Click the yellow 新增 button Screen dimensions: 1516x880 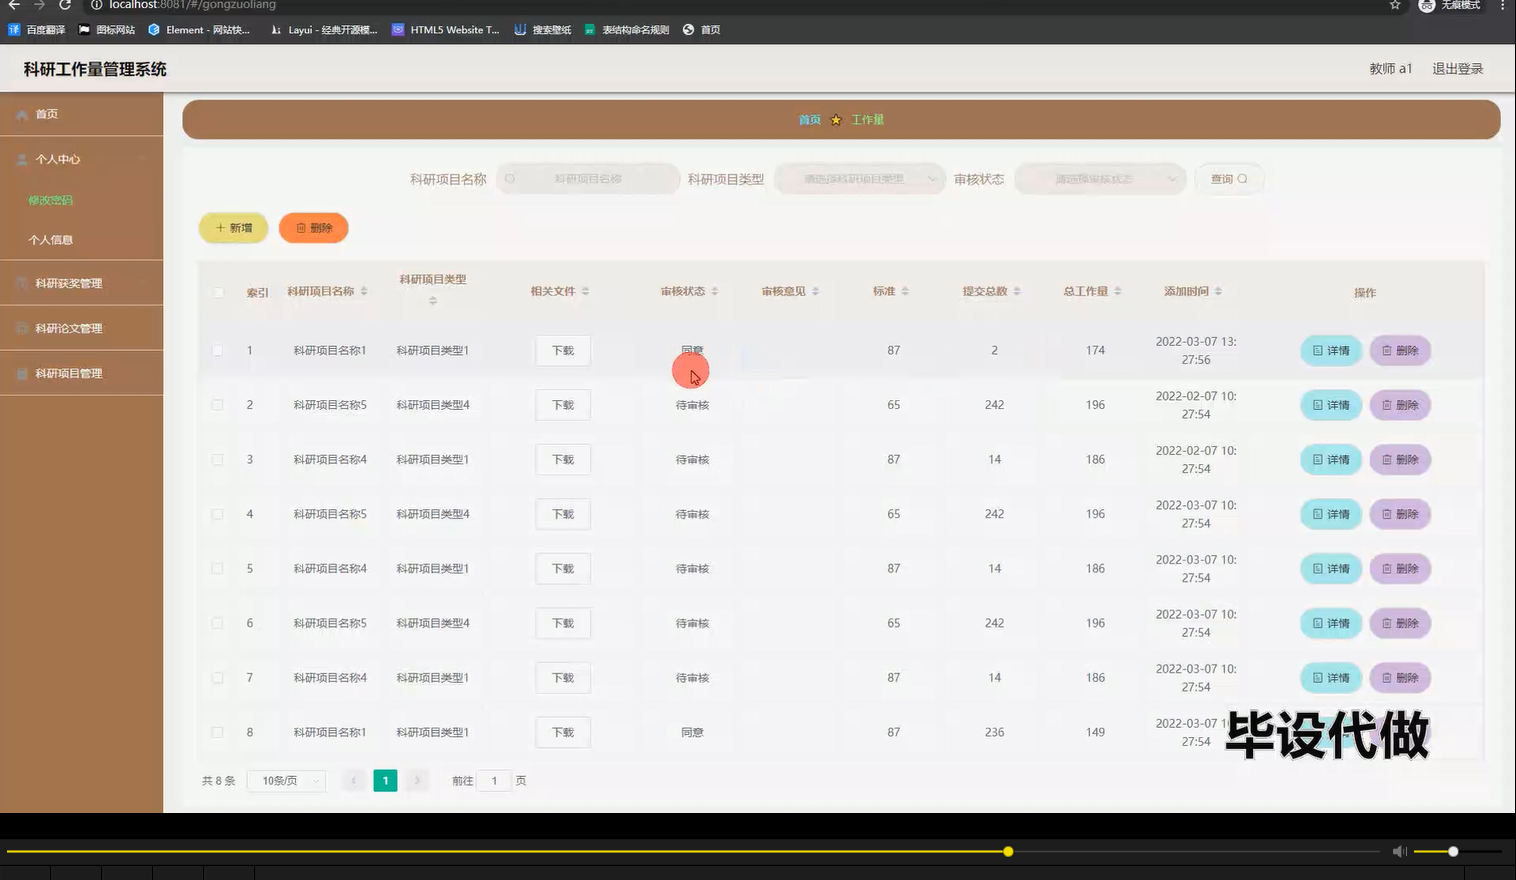pyautogui.click(x=234, y=228)
